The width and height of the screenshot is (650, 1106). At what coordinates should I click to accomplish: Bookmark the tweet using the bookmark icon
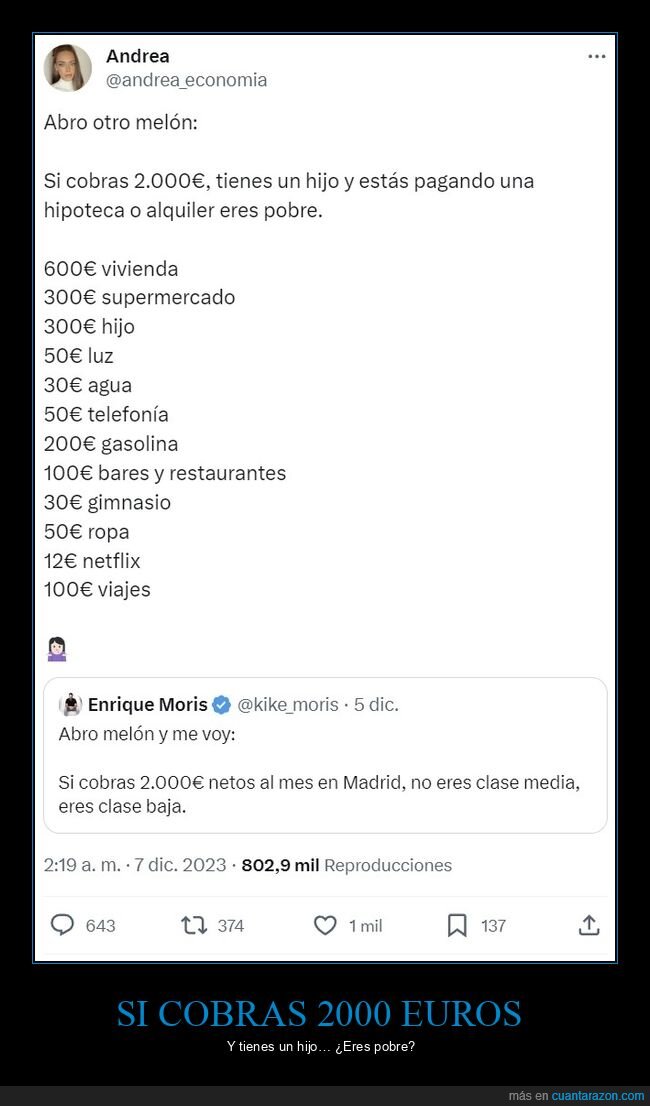[x=457, y=926]
